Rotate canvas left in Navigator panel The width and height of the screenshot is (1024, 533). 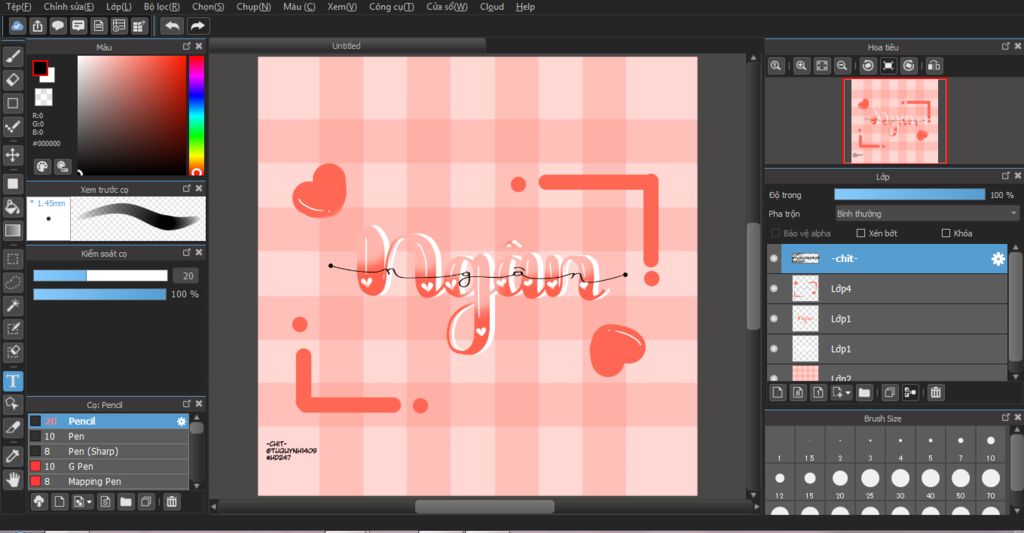[x=868, y=65]
